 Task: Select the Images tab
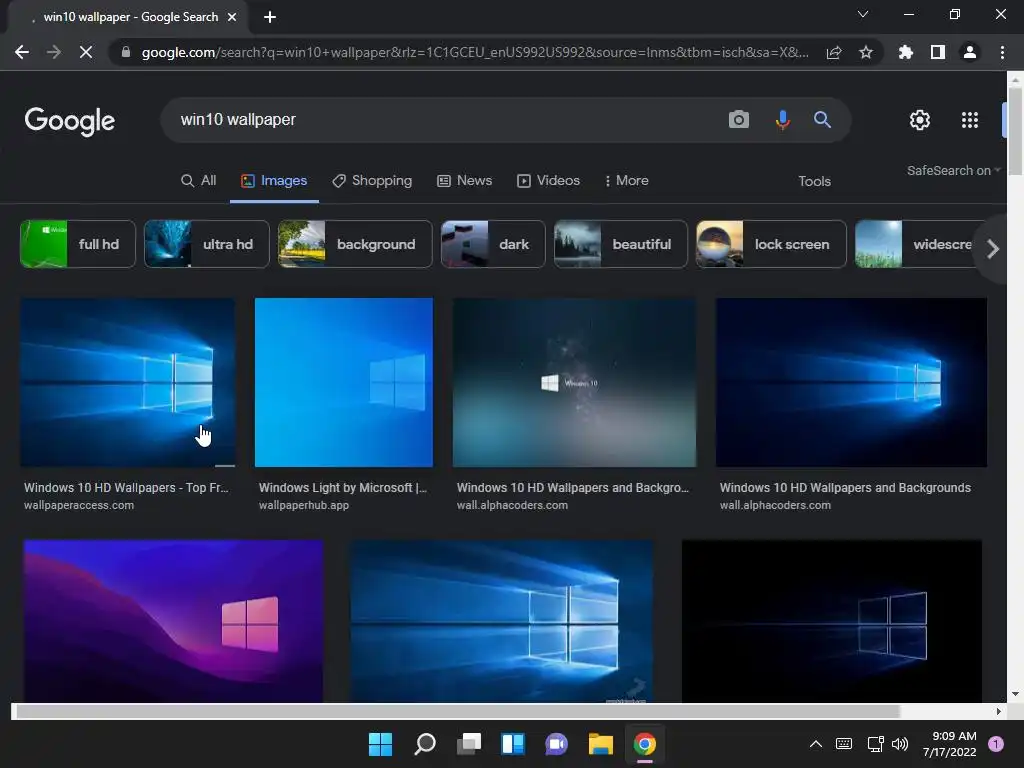tap(274, 180)
